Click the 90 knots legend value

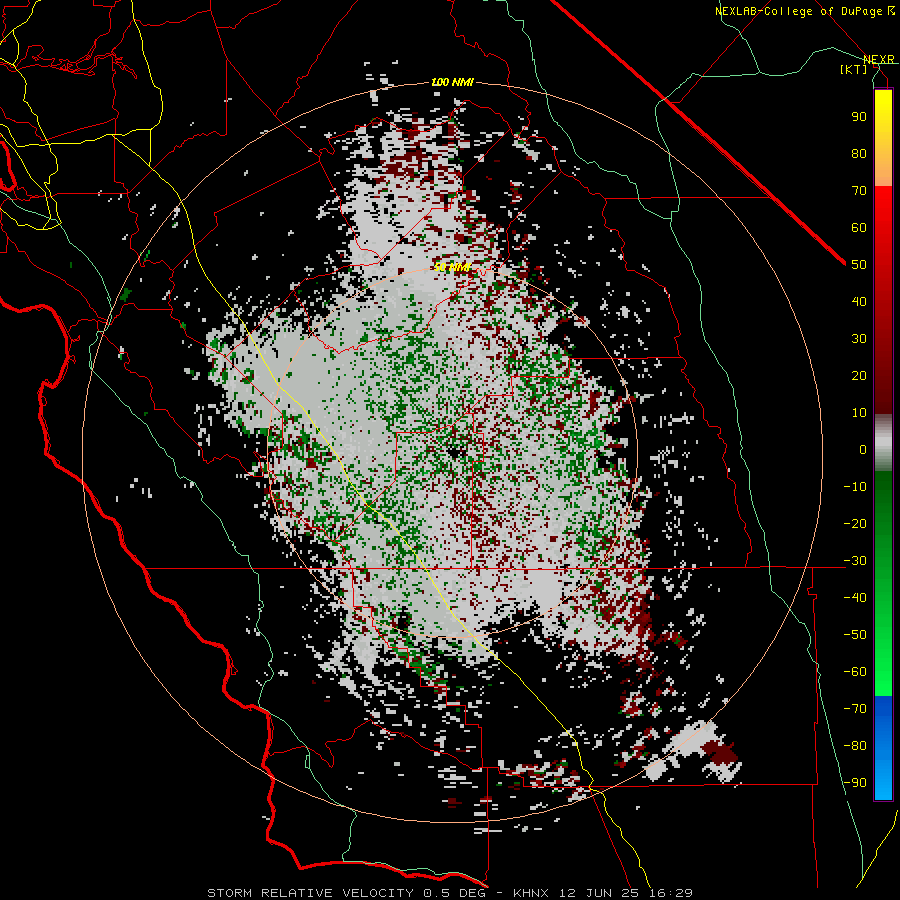pyautogui.click(x=859, y=117)
